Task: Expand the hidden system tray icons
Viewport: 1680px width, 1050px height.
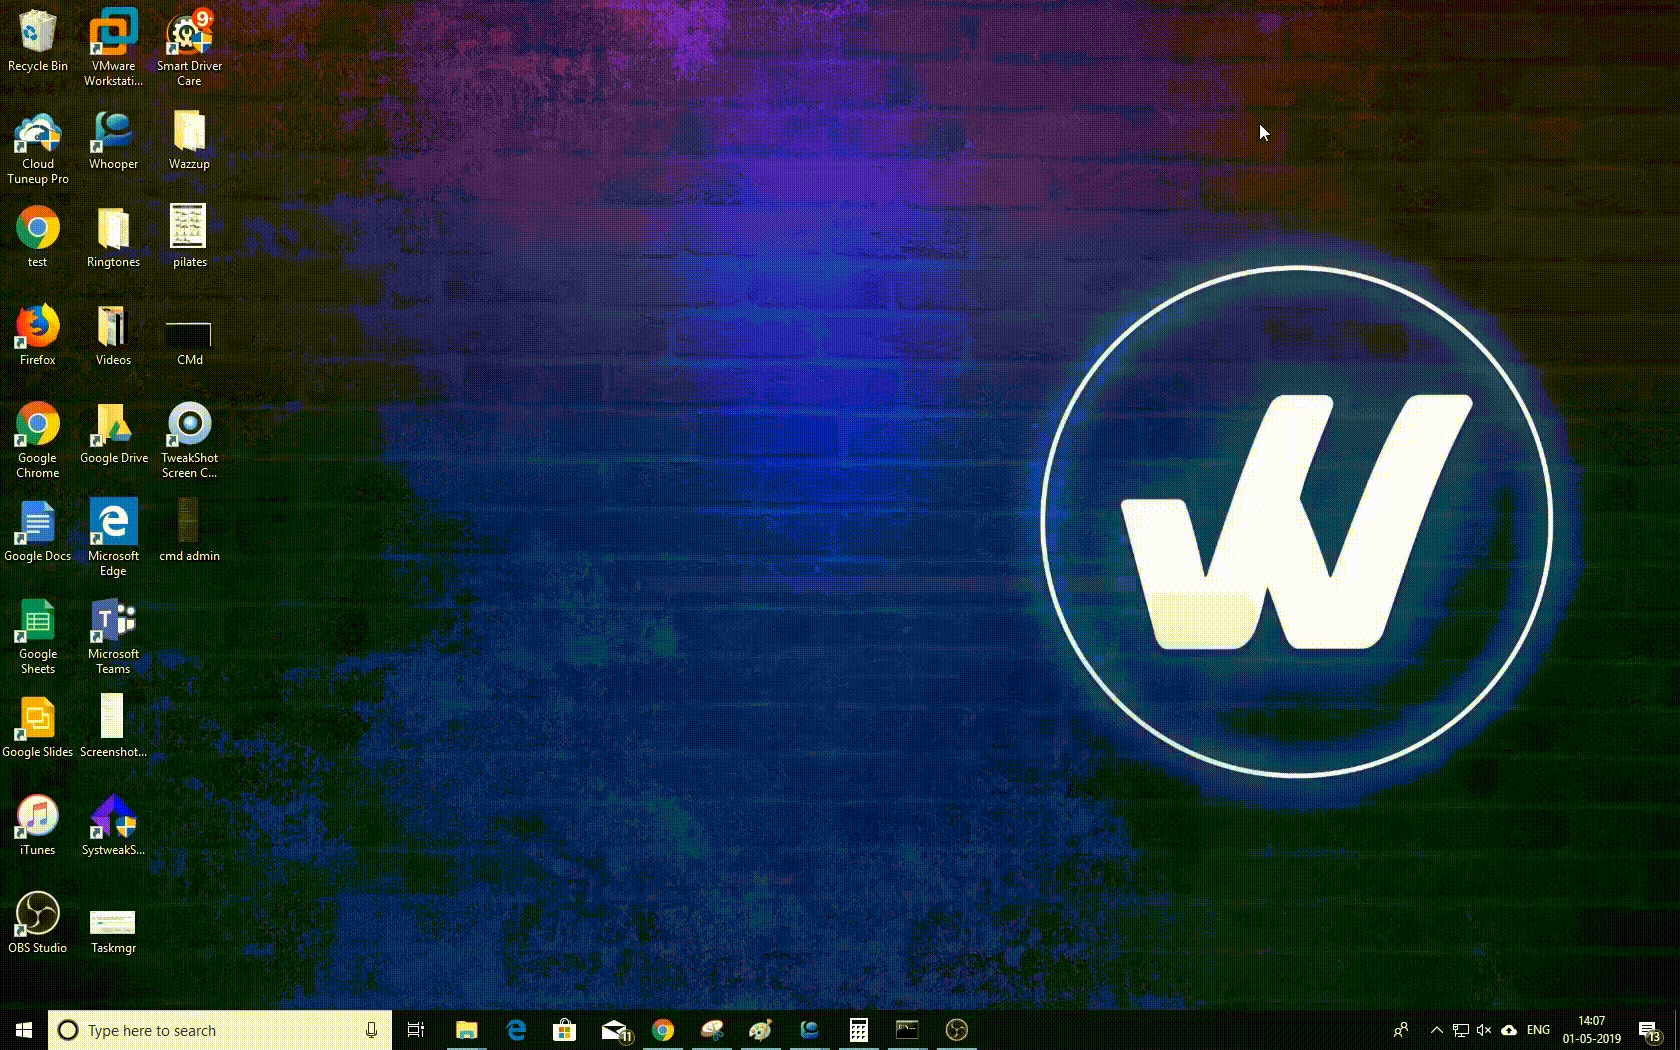Action: pyautogui.click(x=1437, y=1030)
